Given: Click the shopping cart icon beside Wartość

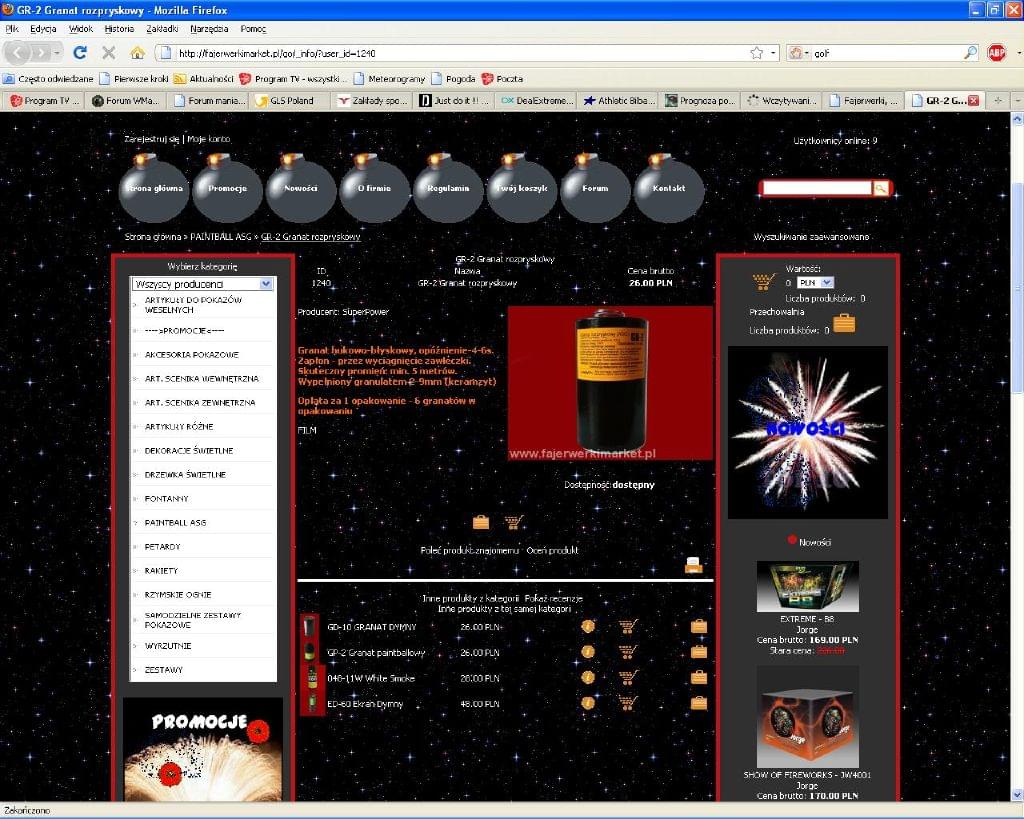Looking at the screenshot, I should point(763,281).
